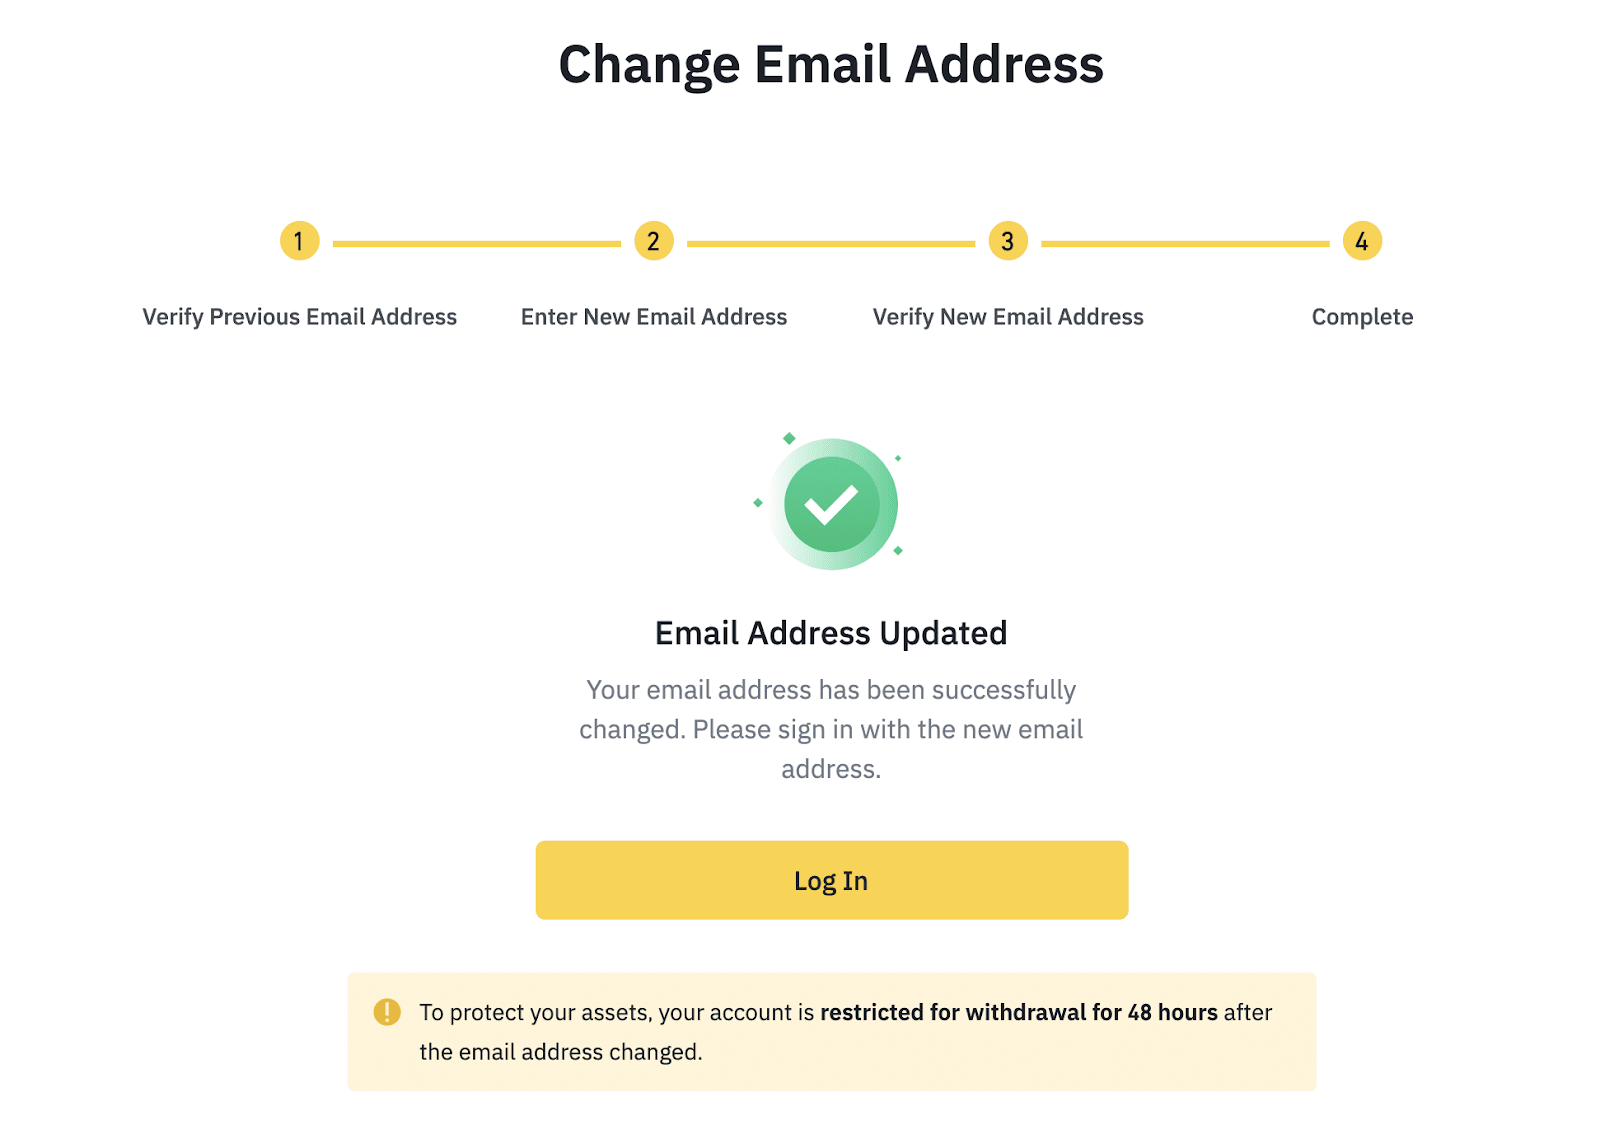Click "the email address changed." warning line
Viewport: 1600px width, 1134px height.
click(x=561, y=1052)
